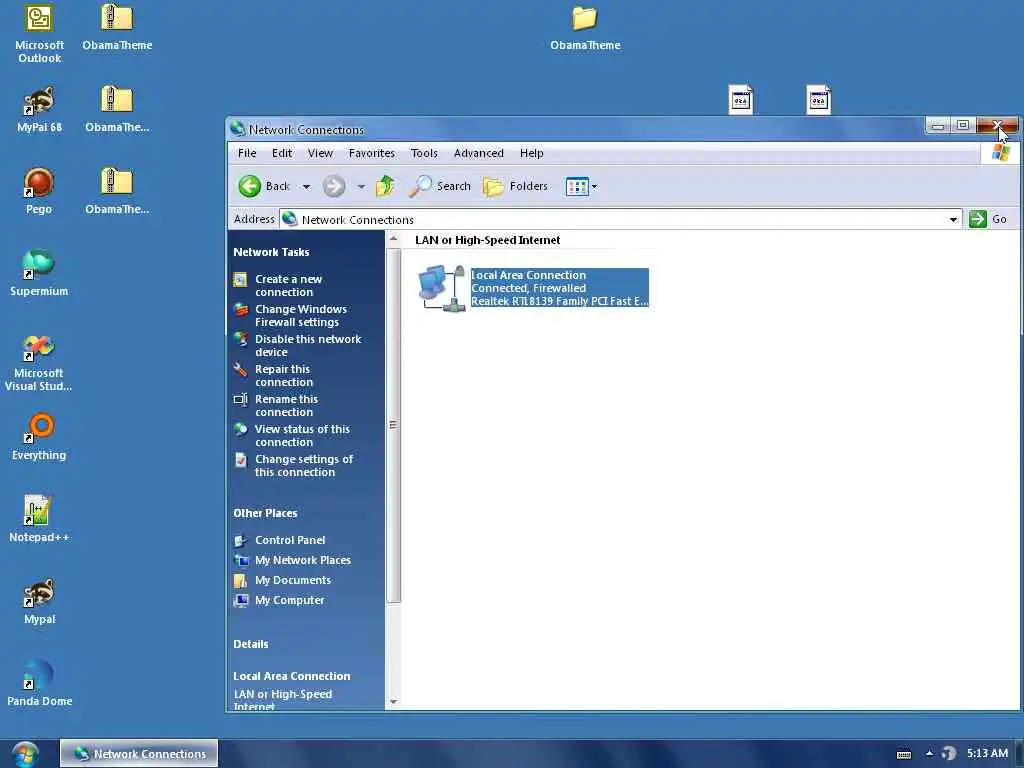Select the ObamaThe... zip beside Pego
This screenshot has height=768, width=1024.
point(118,191)
